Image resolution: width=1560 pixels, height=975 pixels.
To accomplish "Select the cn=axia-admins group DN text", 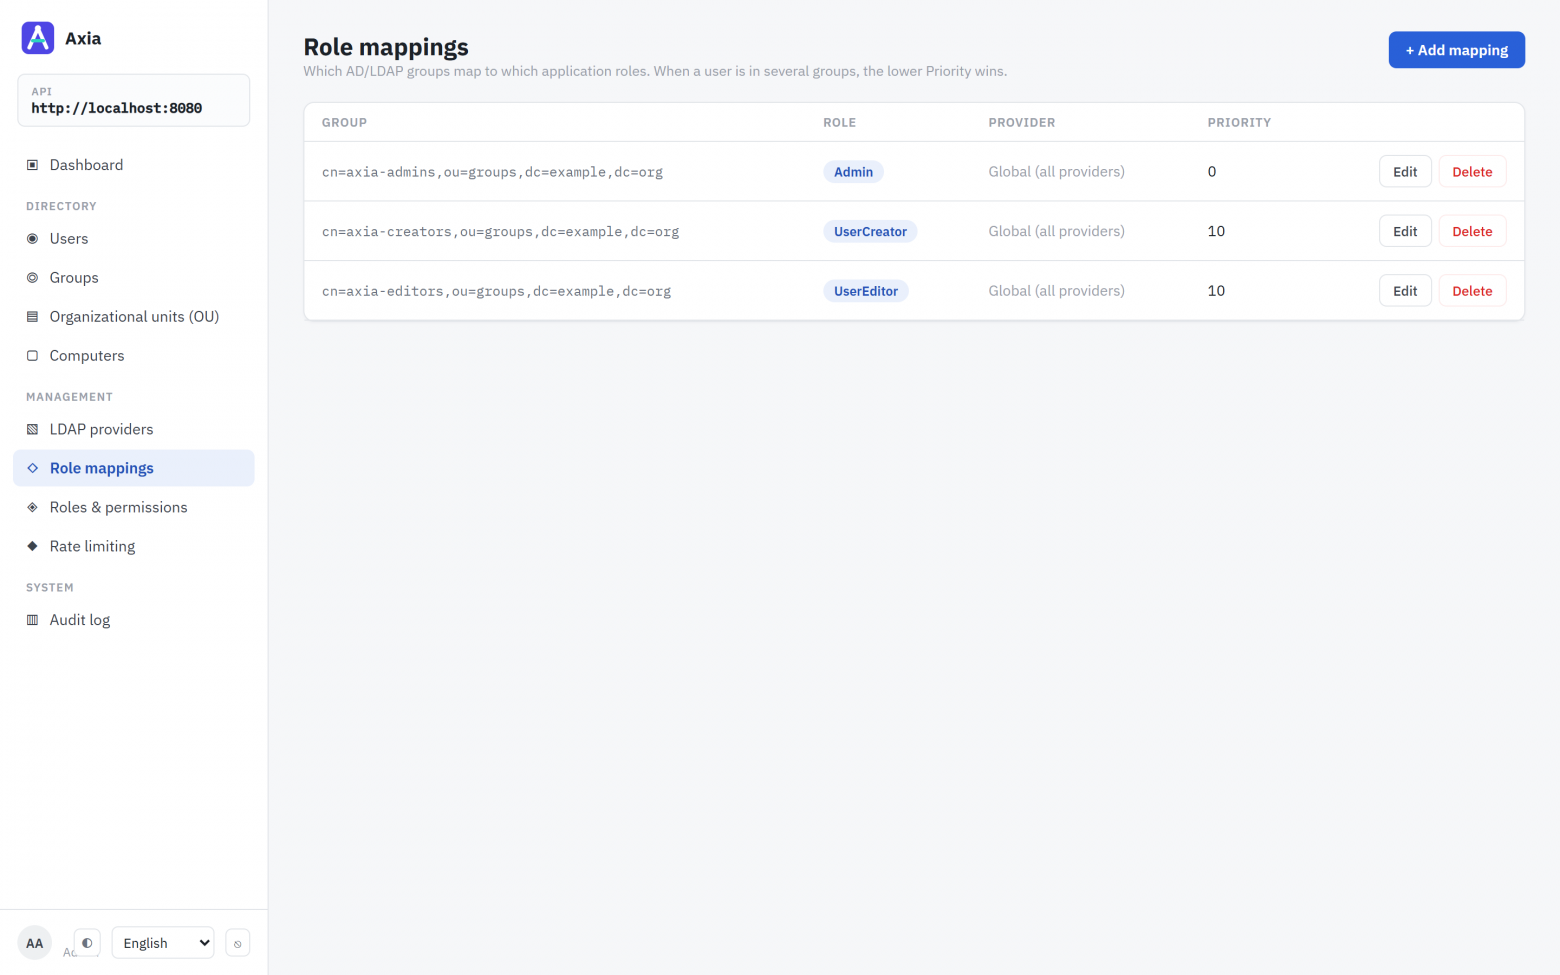I will pos(492,172).
